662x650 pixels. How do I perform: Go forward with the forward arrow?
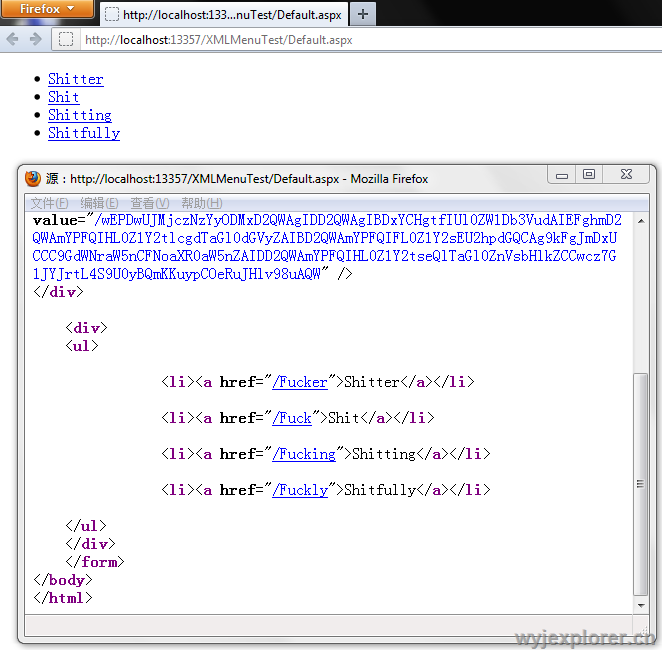click(x=36, y=39)
